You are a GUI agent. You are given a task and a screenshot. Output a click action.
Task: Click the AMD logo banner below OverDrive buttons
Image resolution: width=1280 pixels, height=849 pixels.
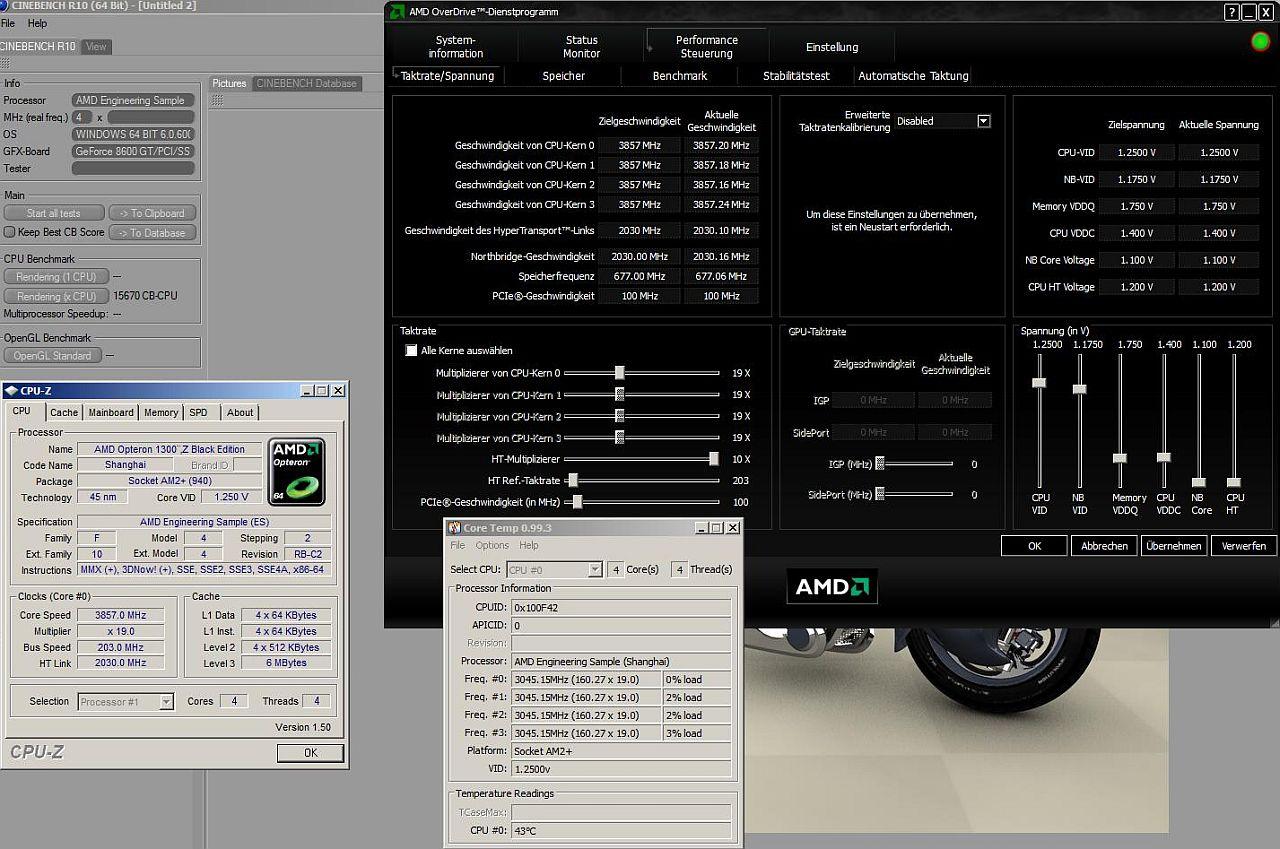point(832,587)
